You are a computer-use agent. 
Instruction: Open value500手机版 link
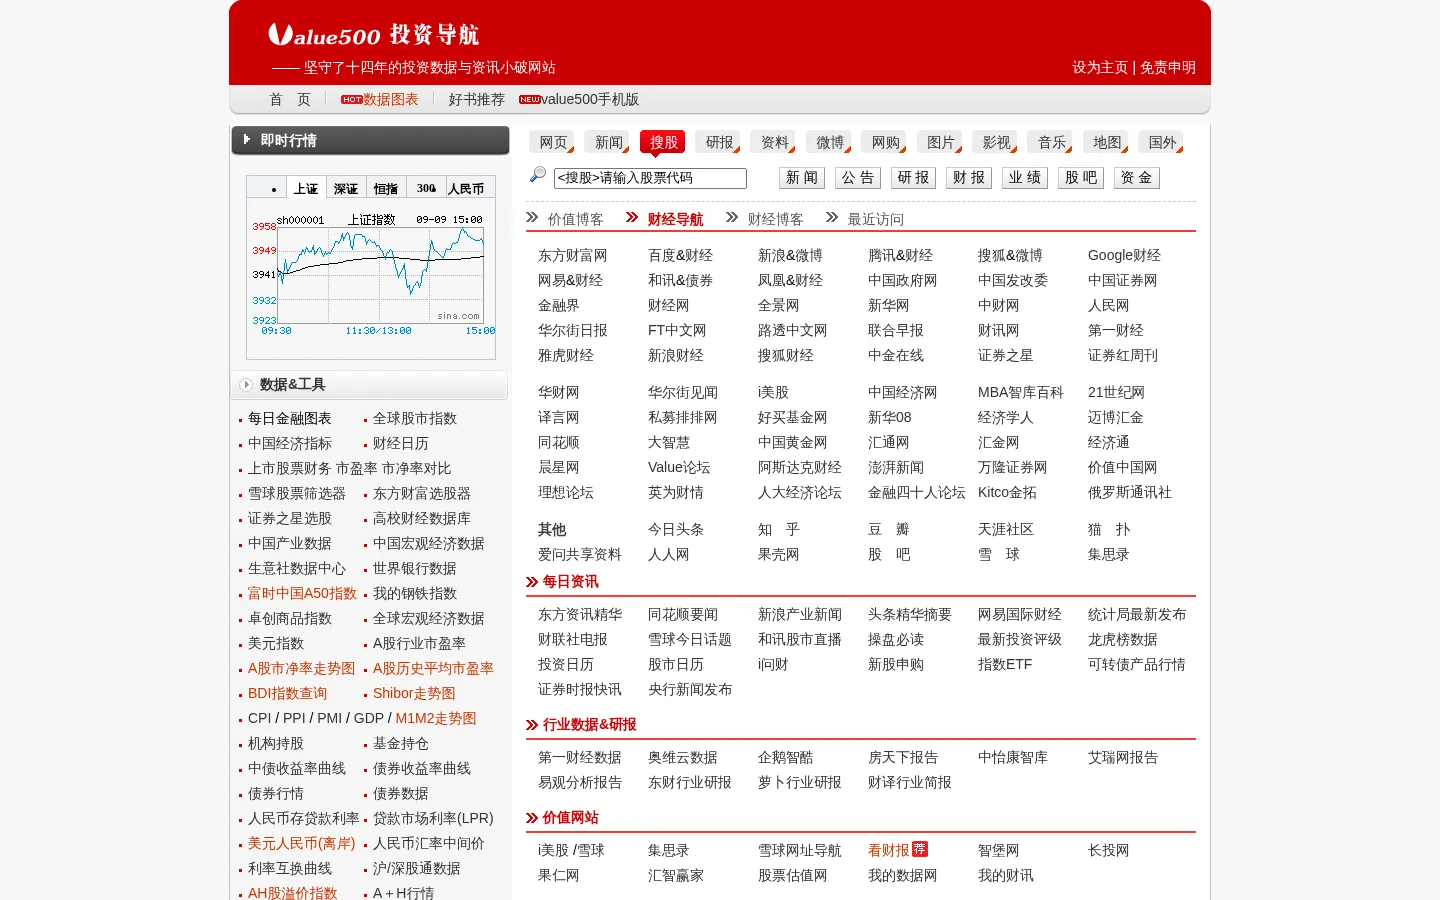pyautogui.click(x=590, y=99)
